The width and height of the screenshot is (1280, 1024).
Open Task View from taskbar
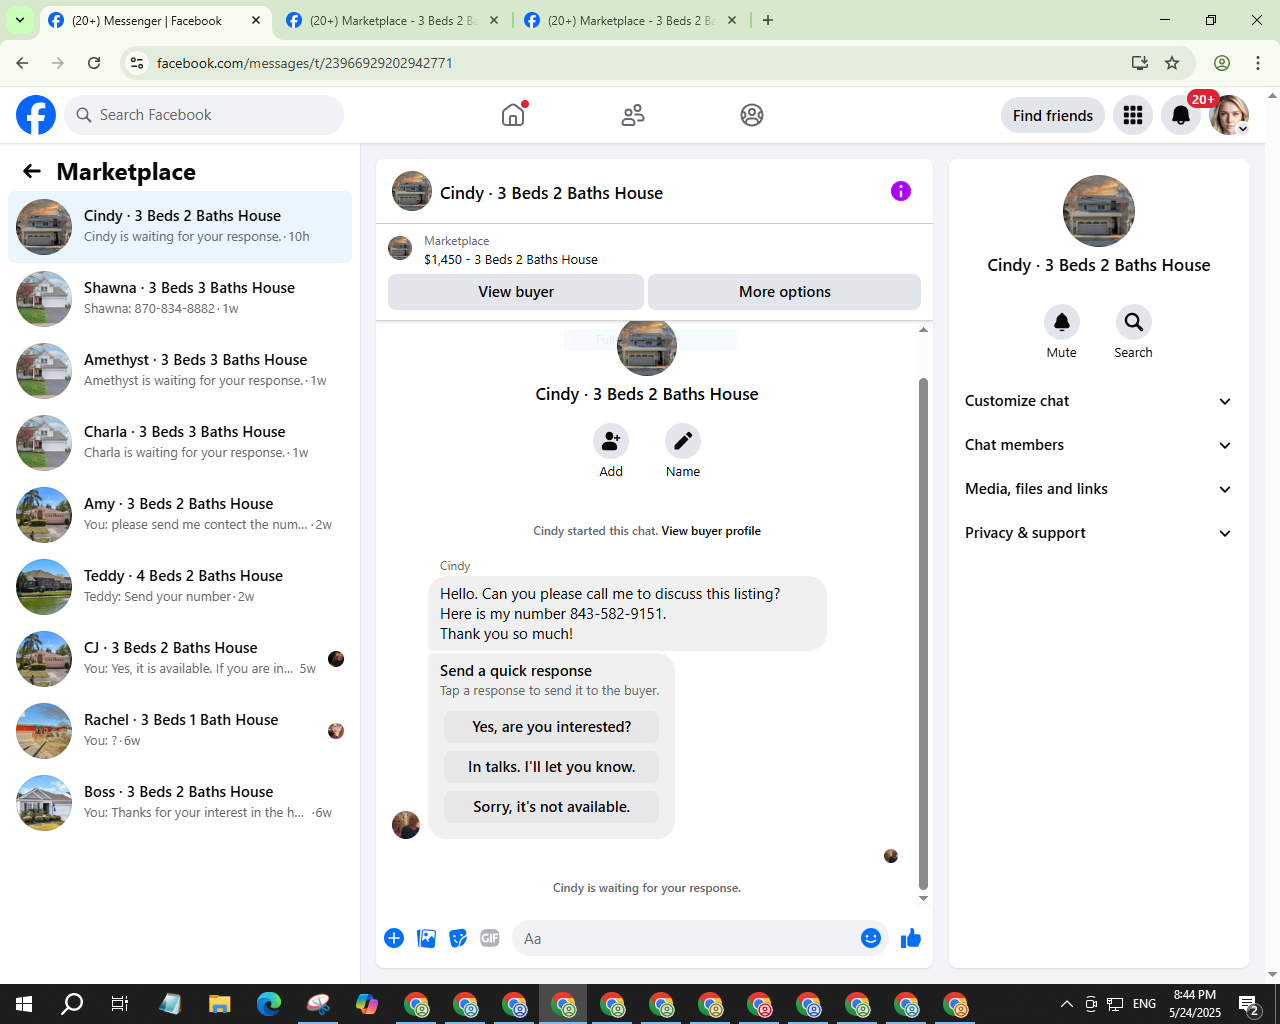pos(120,1004)
